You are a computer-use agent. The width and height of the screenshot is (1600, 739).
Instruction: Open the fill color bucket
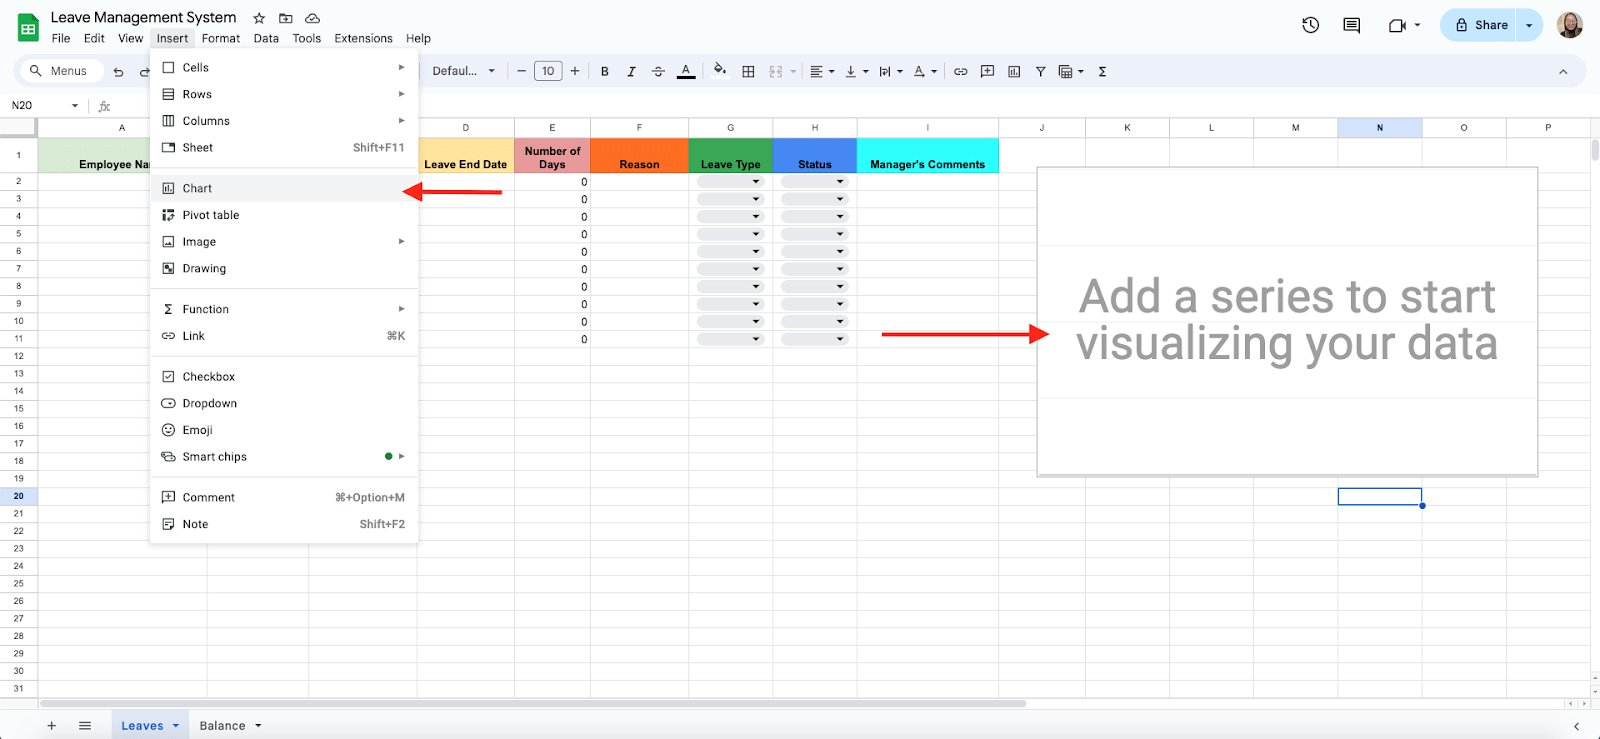tap(720, 71)
